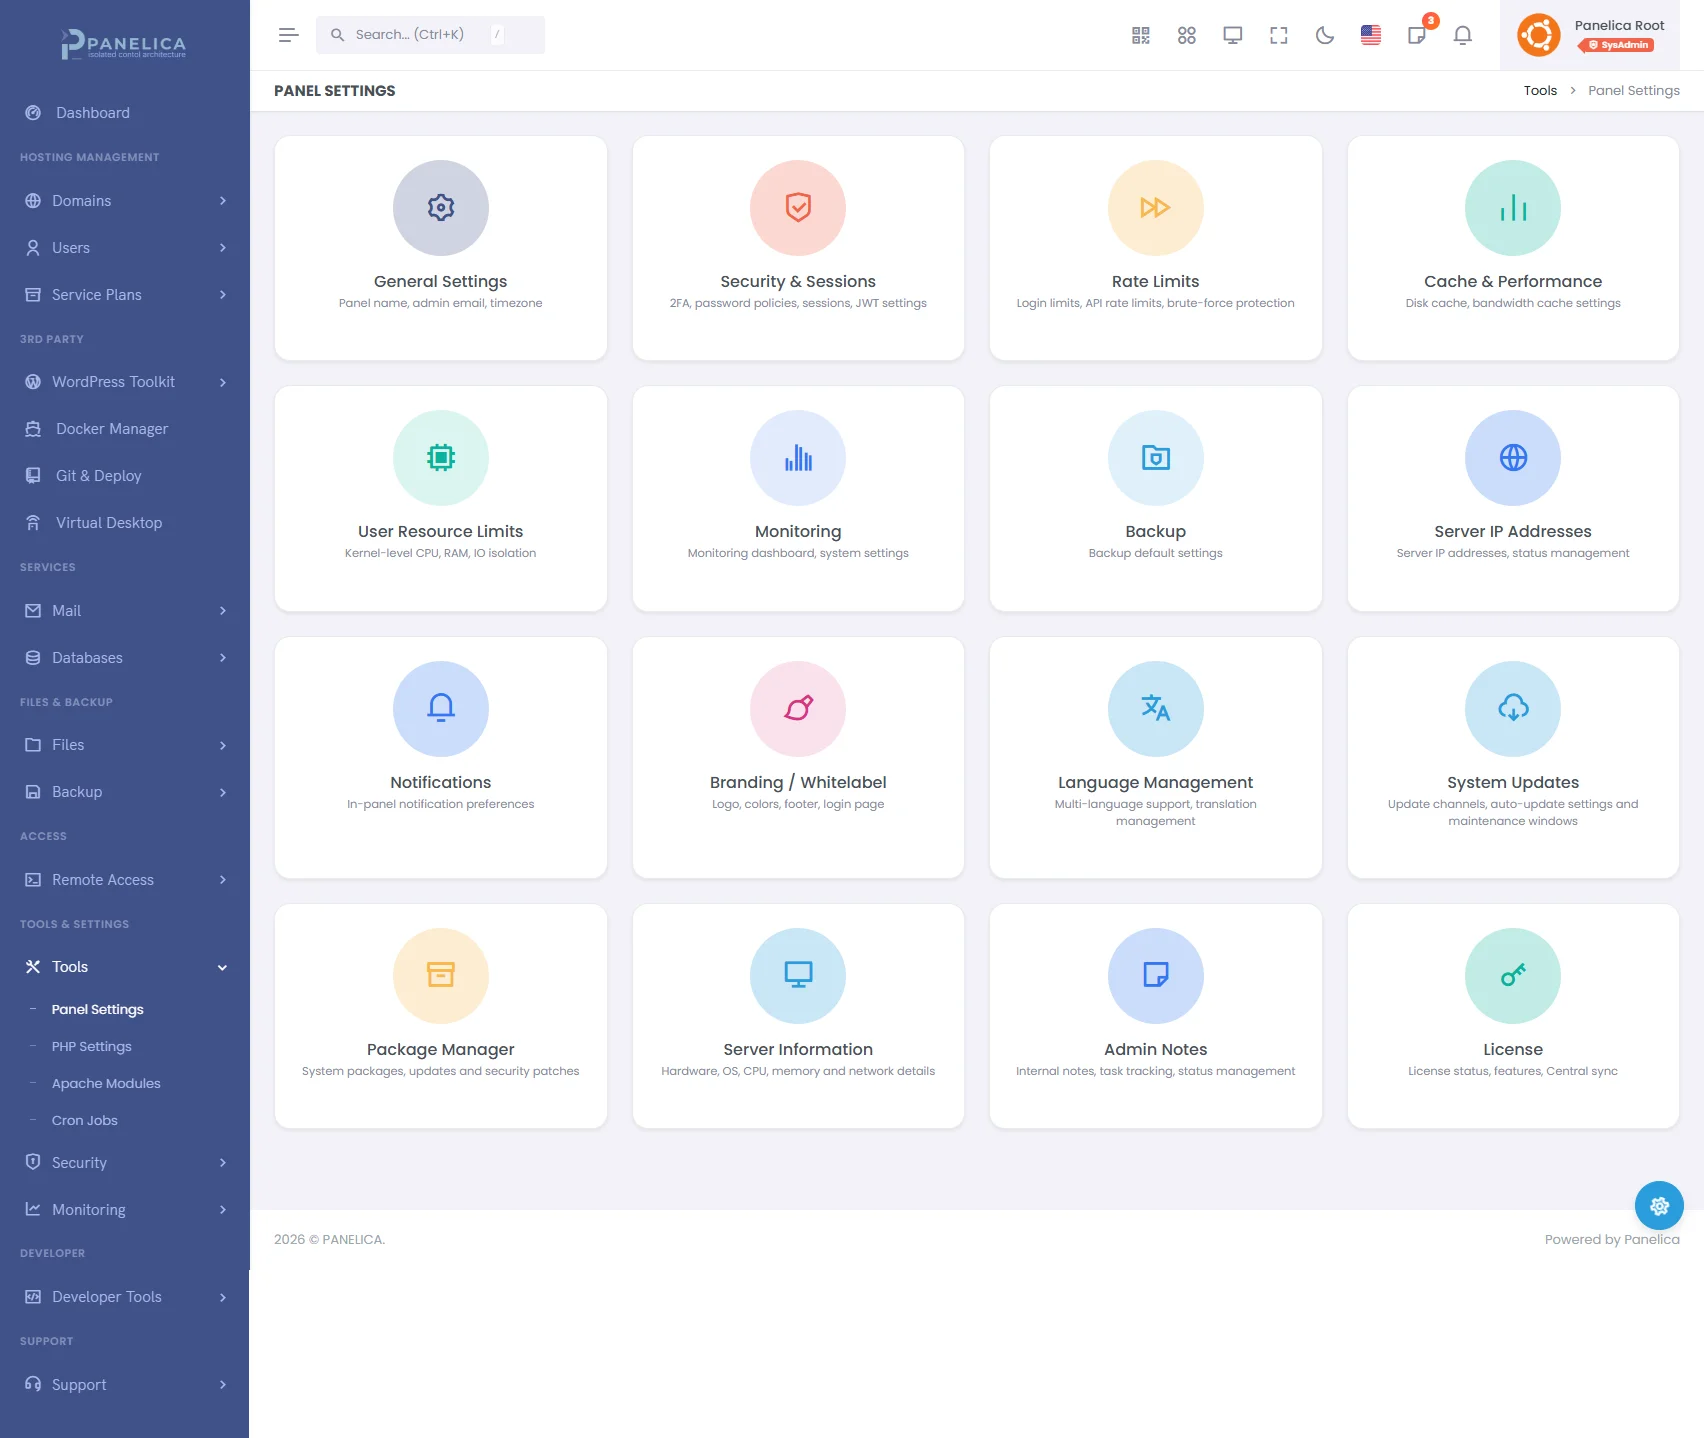Change language via the US flag icon
This screenshot has height=1438, width=1704.
coord(1370,36)
